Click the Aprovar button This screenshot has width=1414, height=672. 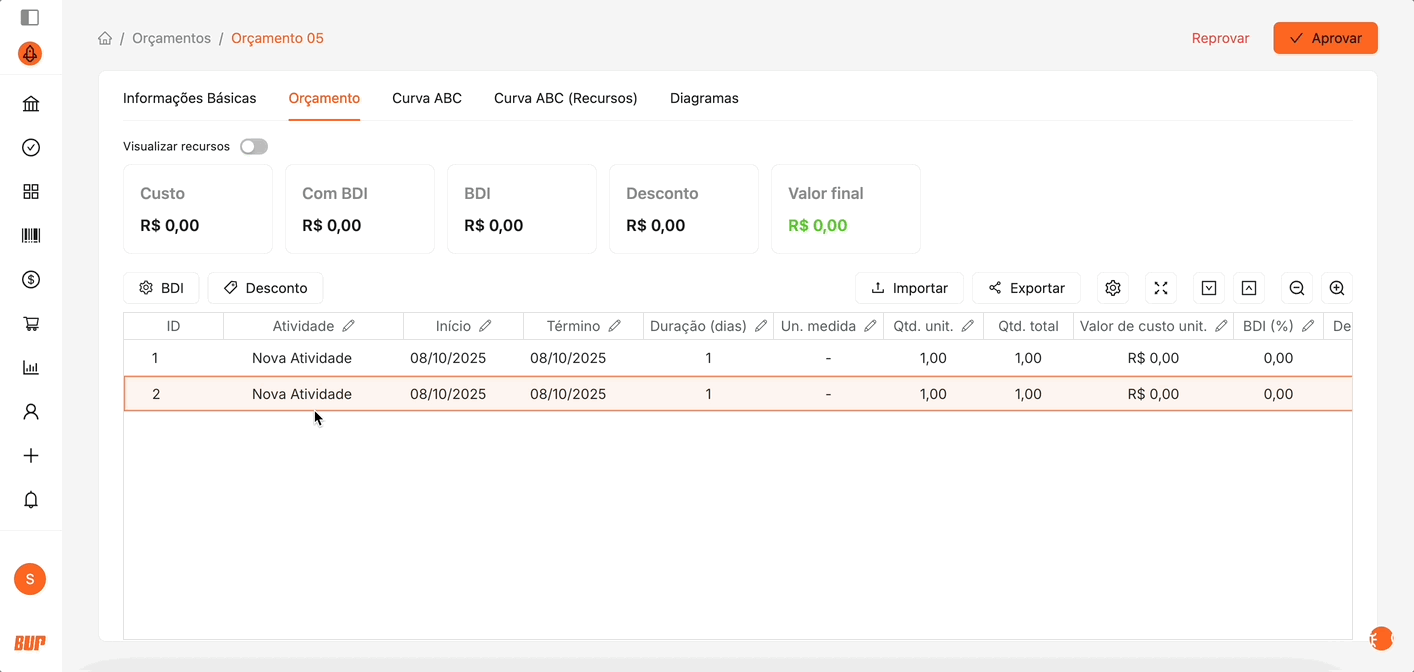coord(1325,38)
